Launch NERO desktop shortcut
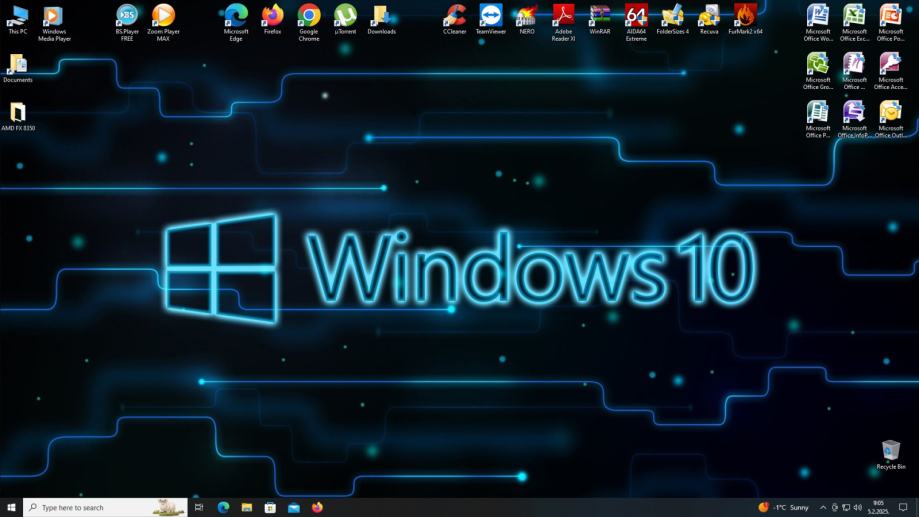 [x=527, y=19]
